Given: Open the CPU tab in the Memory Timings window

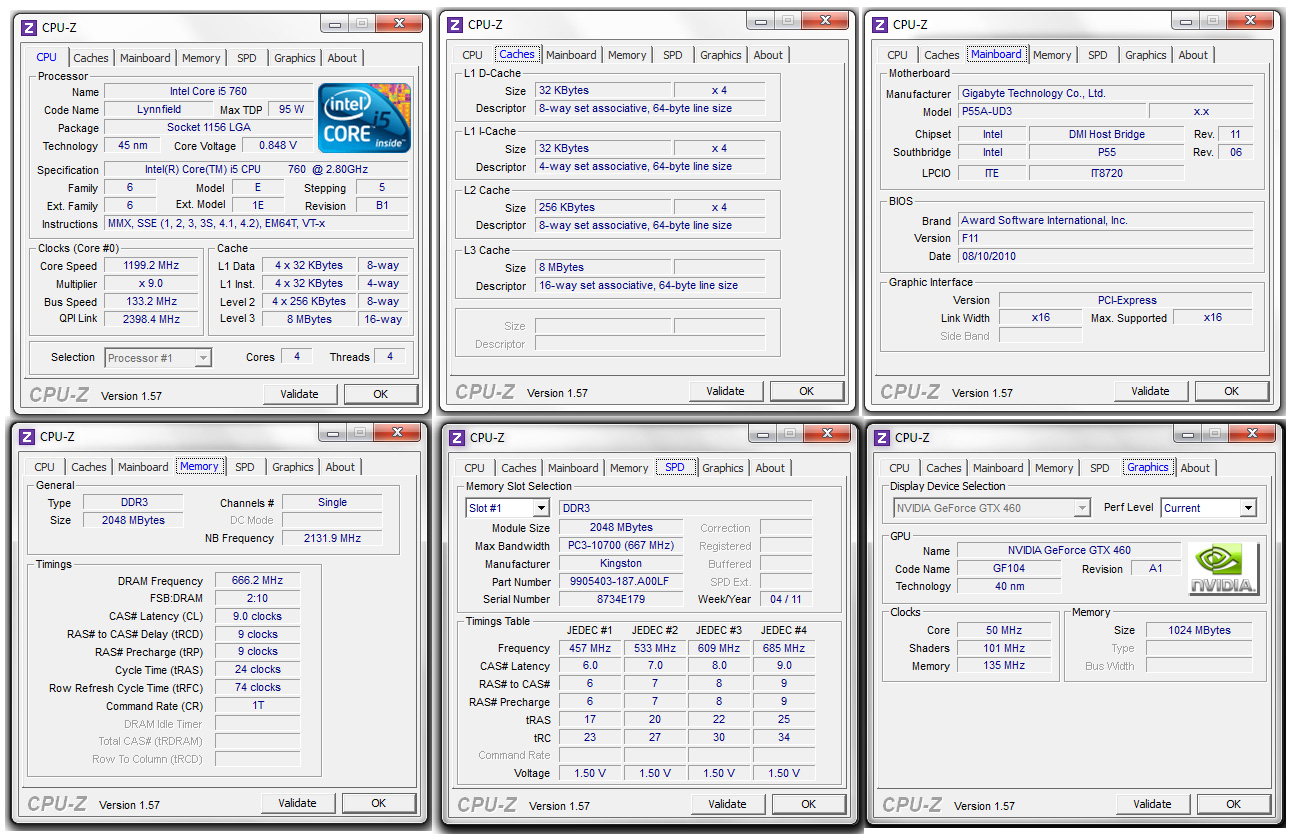Looking at the screenshot, I should tap(45, 467).
